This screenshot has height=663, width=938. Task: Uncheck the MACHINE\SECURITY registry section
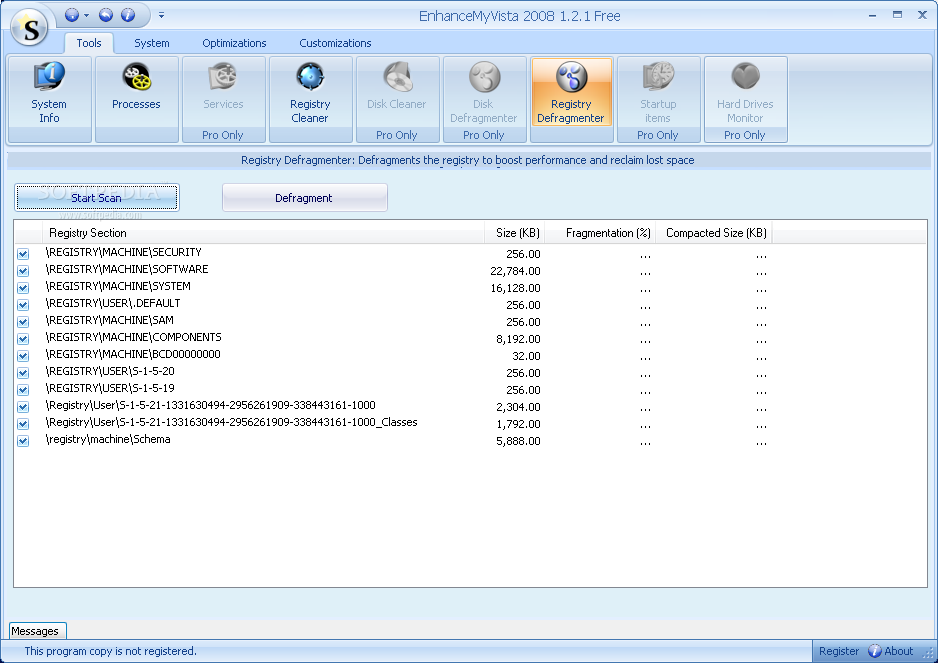point(23,254)
